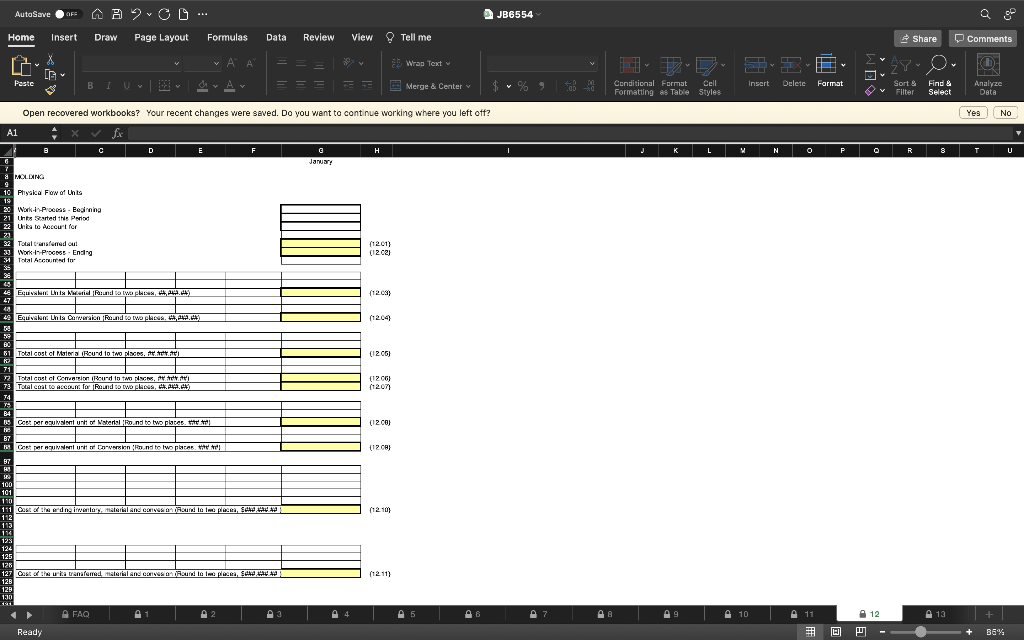The width and height of the screenshot is (1024, 640).
Task: Open the Formulas ribbon tab
Action: 227,37
